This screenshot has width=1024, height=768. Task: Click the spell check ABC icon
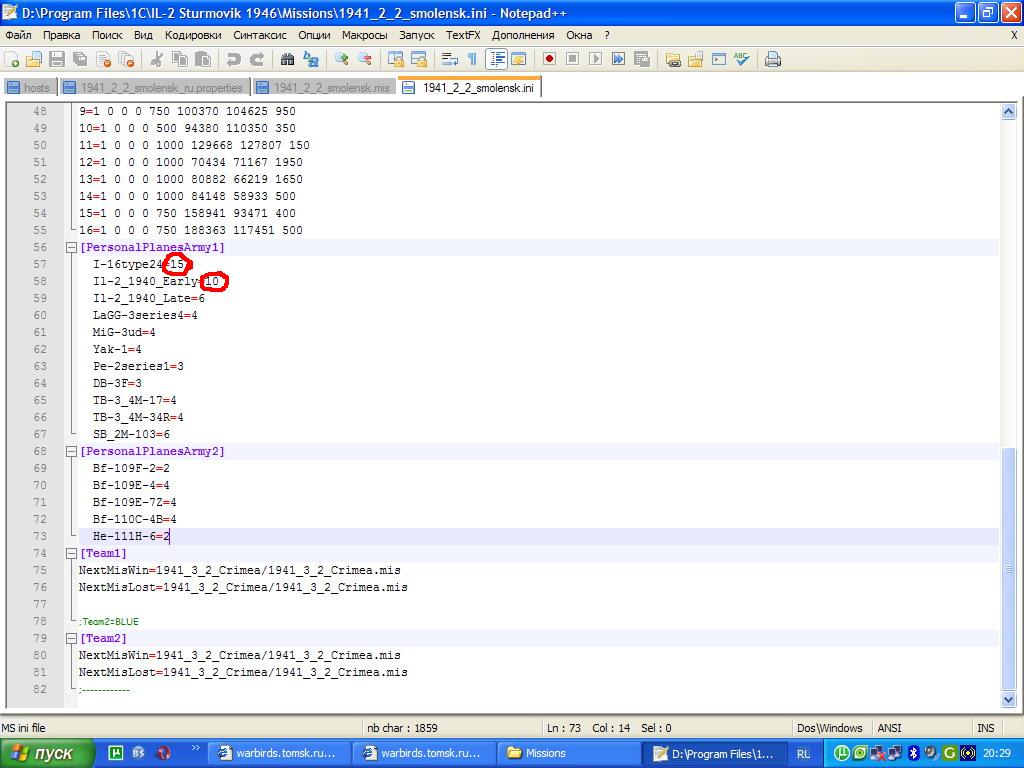pyautogui.click(x=741, y=59)
